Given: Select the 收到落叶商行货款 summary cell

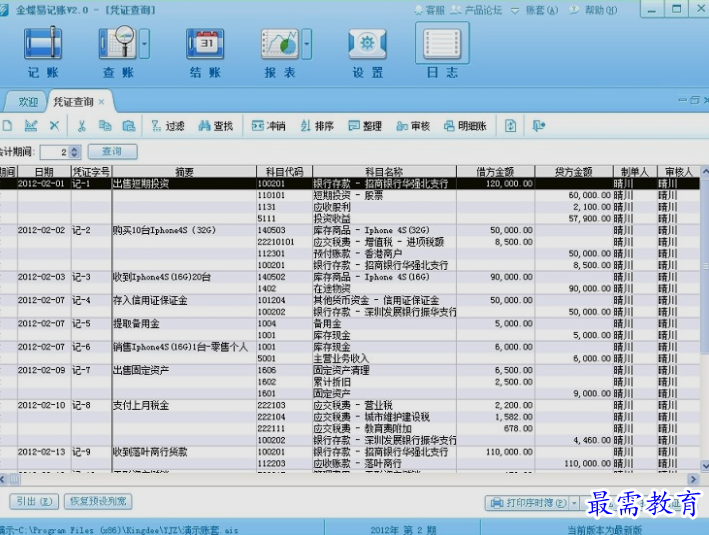Looking at the screenshot, I should 184,452.
